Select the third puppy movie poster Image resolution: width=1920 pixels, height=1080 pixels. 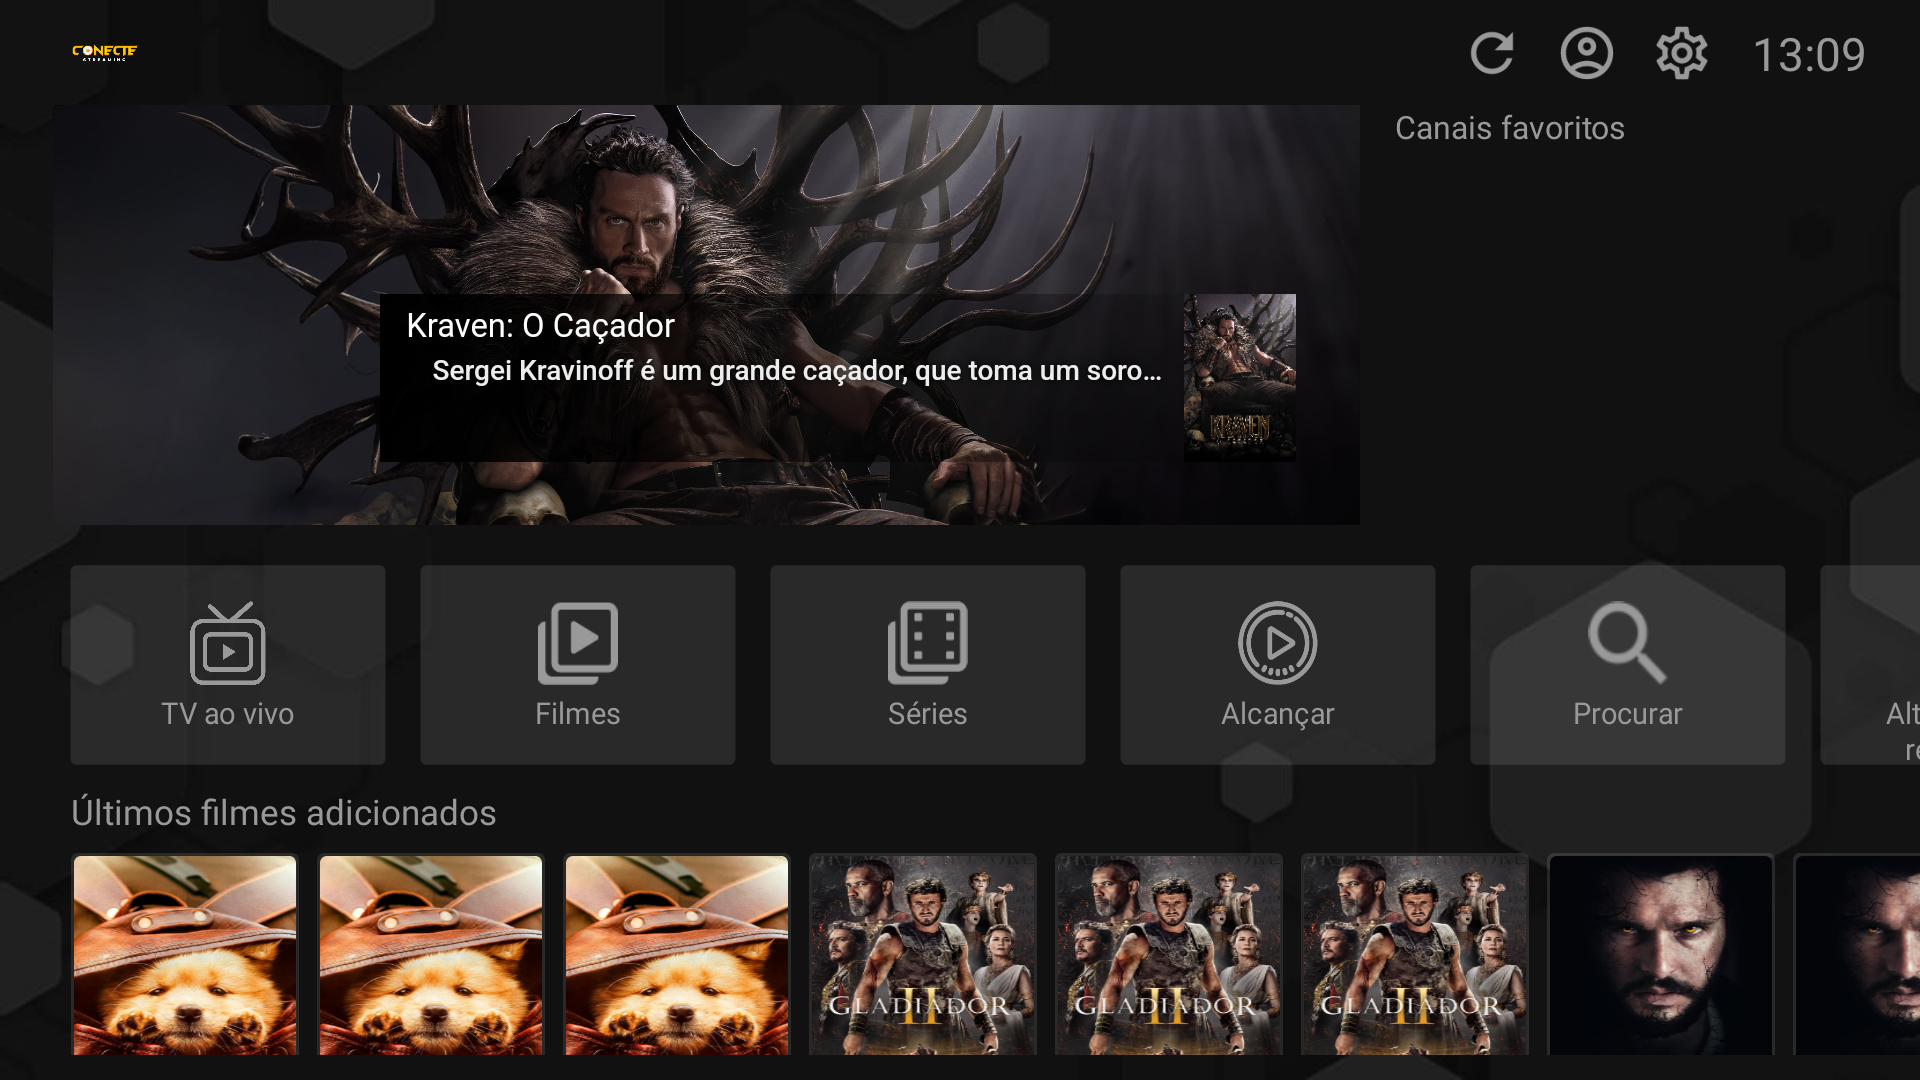pyautogui.click(x=677, y=955)
